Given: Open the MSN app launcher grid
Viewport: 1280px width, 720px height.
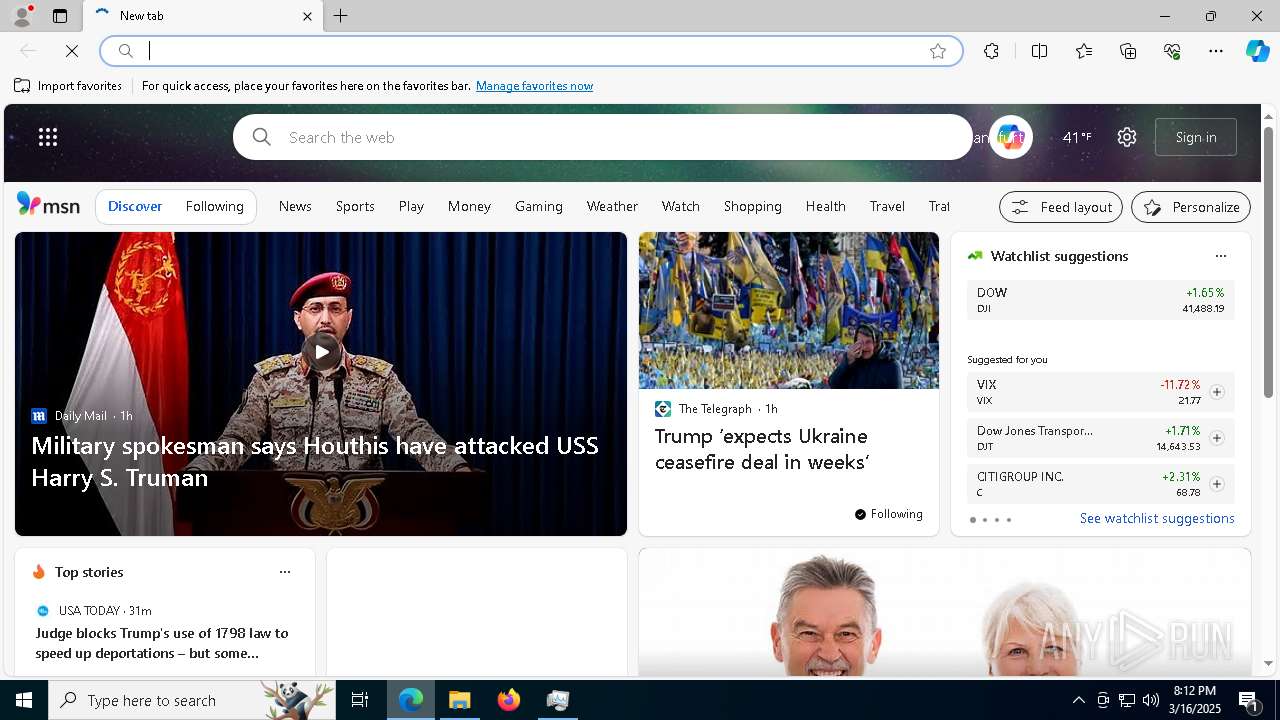Looking at the screenshot, I should coord(48,137).
